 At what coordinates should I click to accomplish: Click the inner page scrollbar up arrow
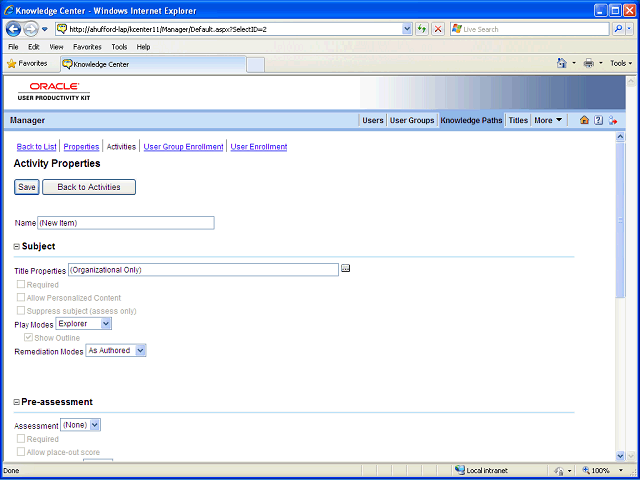click(620, 137)
